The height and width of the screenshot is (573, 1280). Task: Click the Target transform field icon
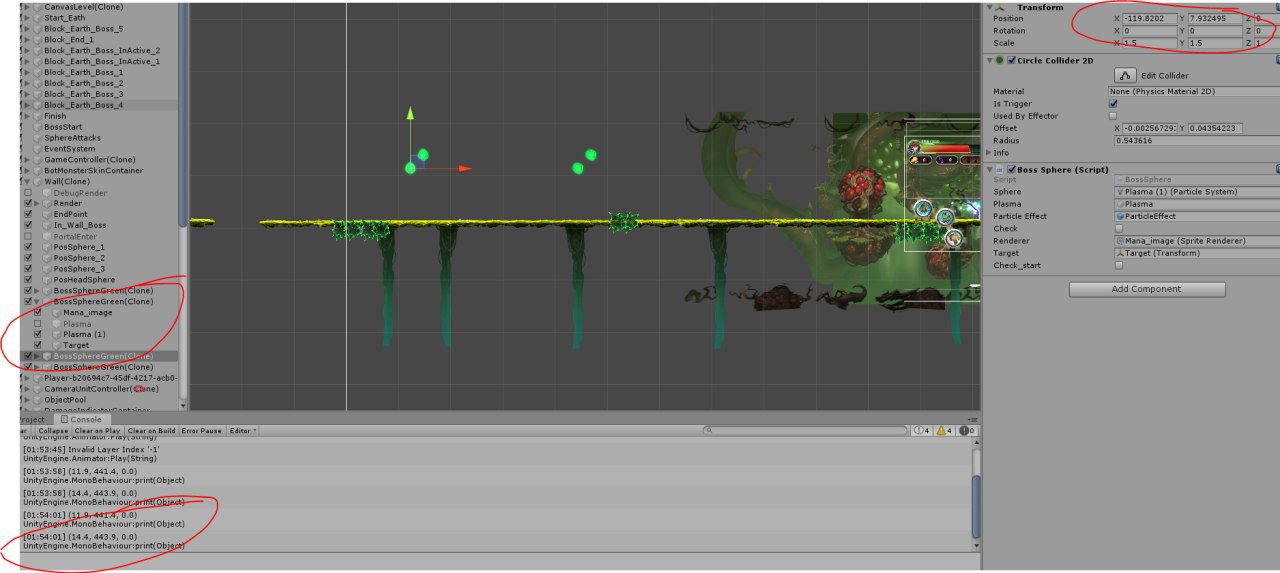pos(1119,253)
